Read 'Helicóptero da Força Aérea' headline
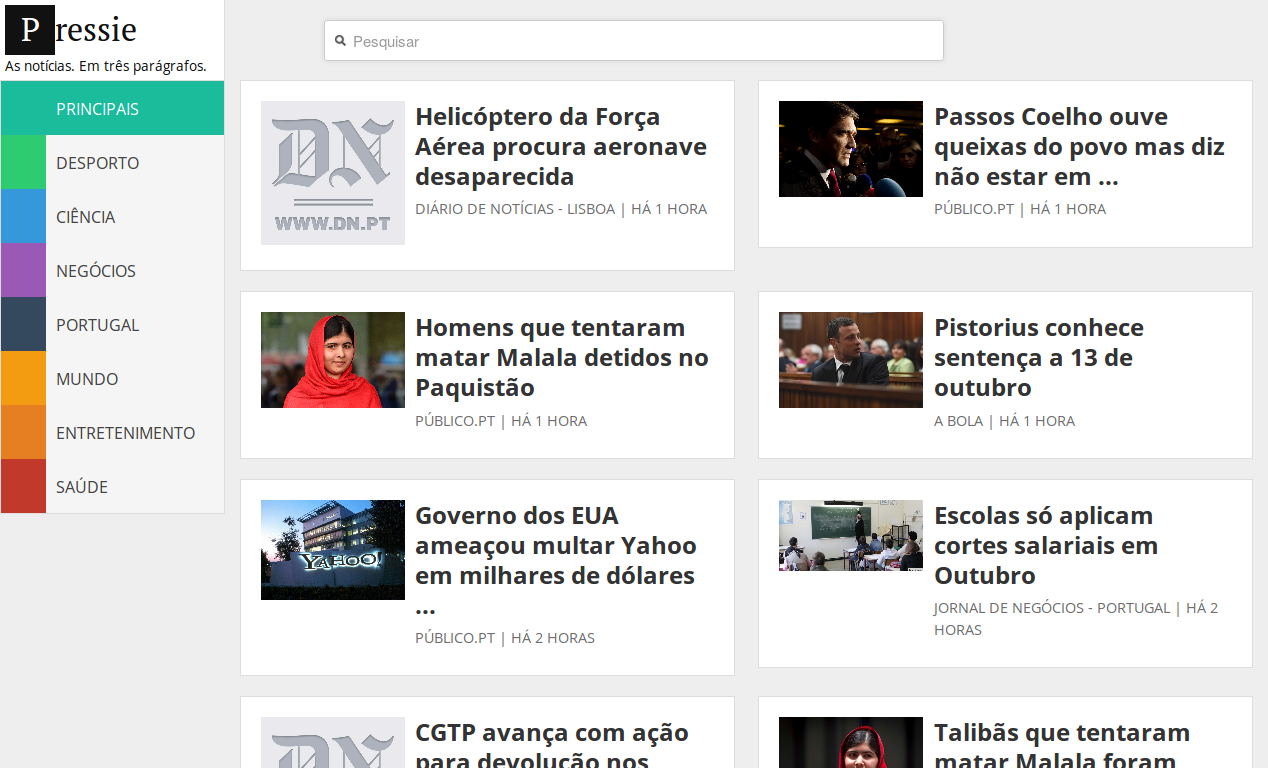The width and height of the screenshot is (1268, 768). pos(560,147)
